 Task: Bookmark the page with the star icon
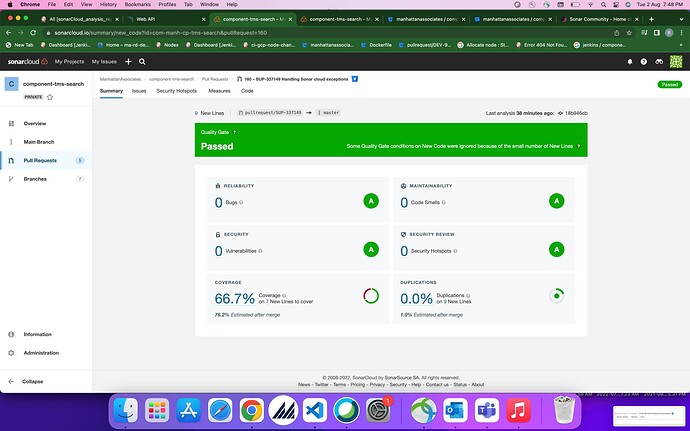[x=629, y=33]
